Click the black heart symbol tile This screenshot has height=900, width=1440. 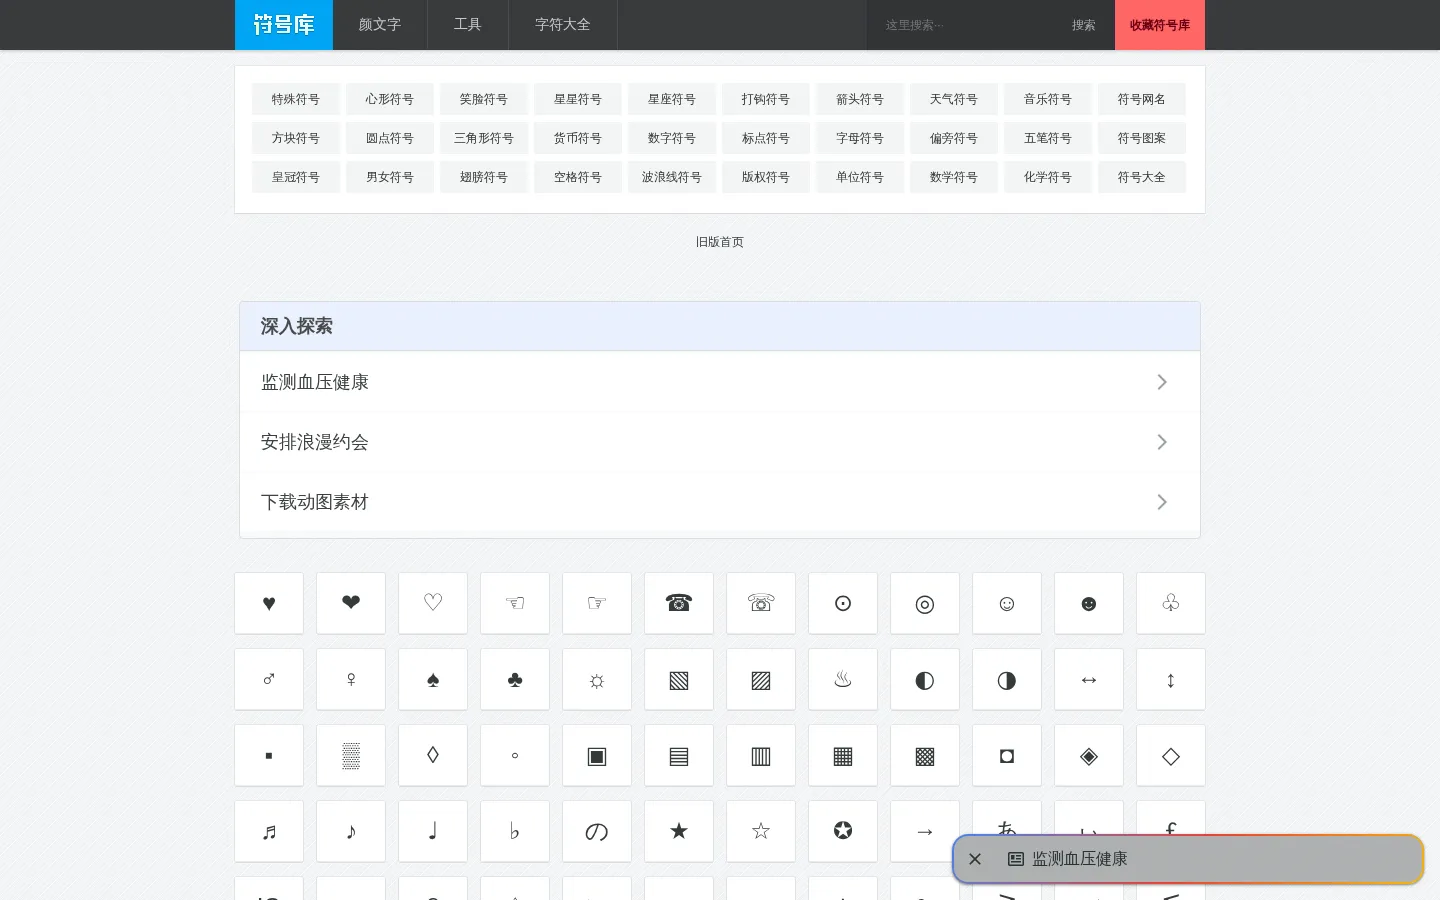pyautogui.click(x=269, y=603)
